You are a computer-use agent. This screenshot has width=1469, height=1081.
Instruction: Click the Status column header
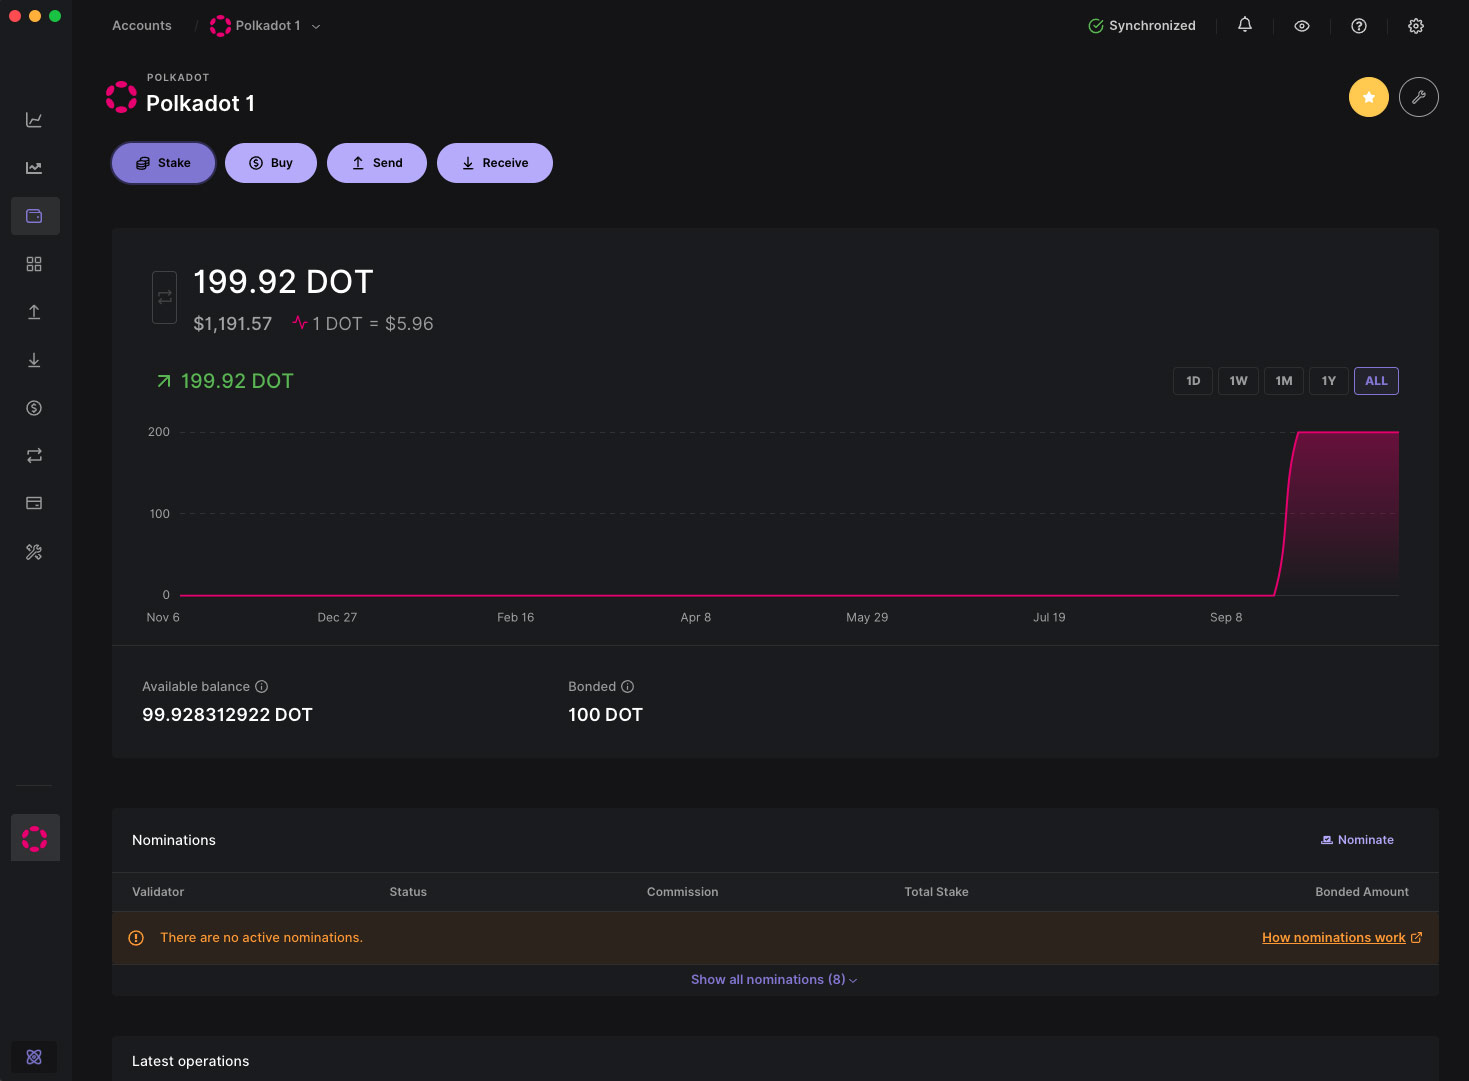(408, 892)
